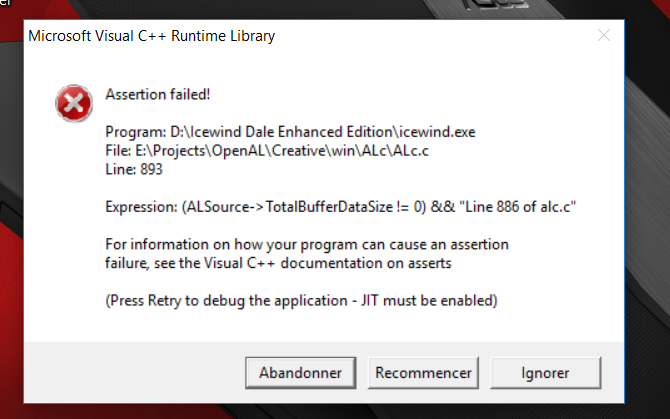Close the Runtime Library dialog with X
Viewport: 670px width, 419px height.
(604, 35)
